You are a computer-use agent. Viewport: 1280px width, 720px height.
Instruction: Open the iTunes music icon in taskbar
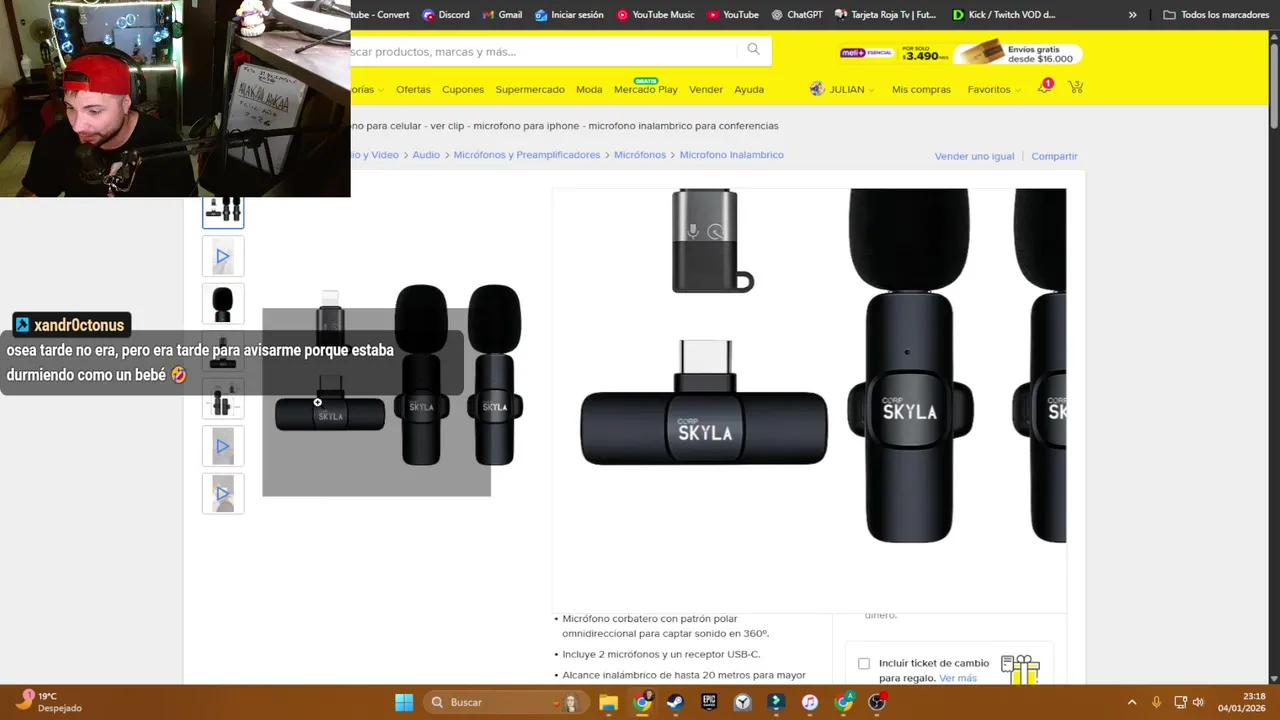click(810, 702)
